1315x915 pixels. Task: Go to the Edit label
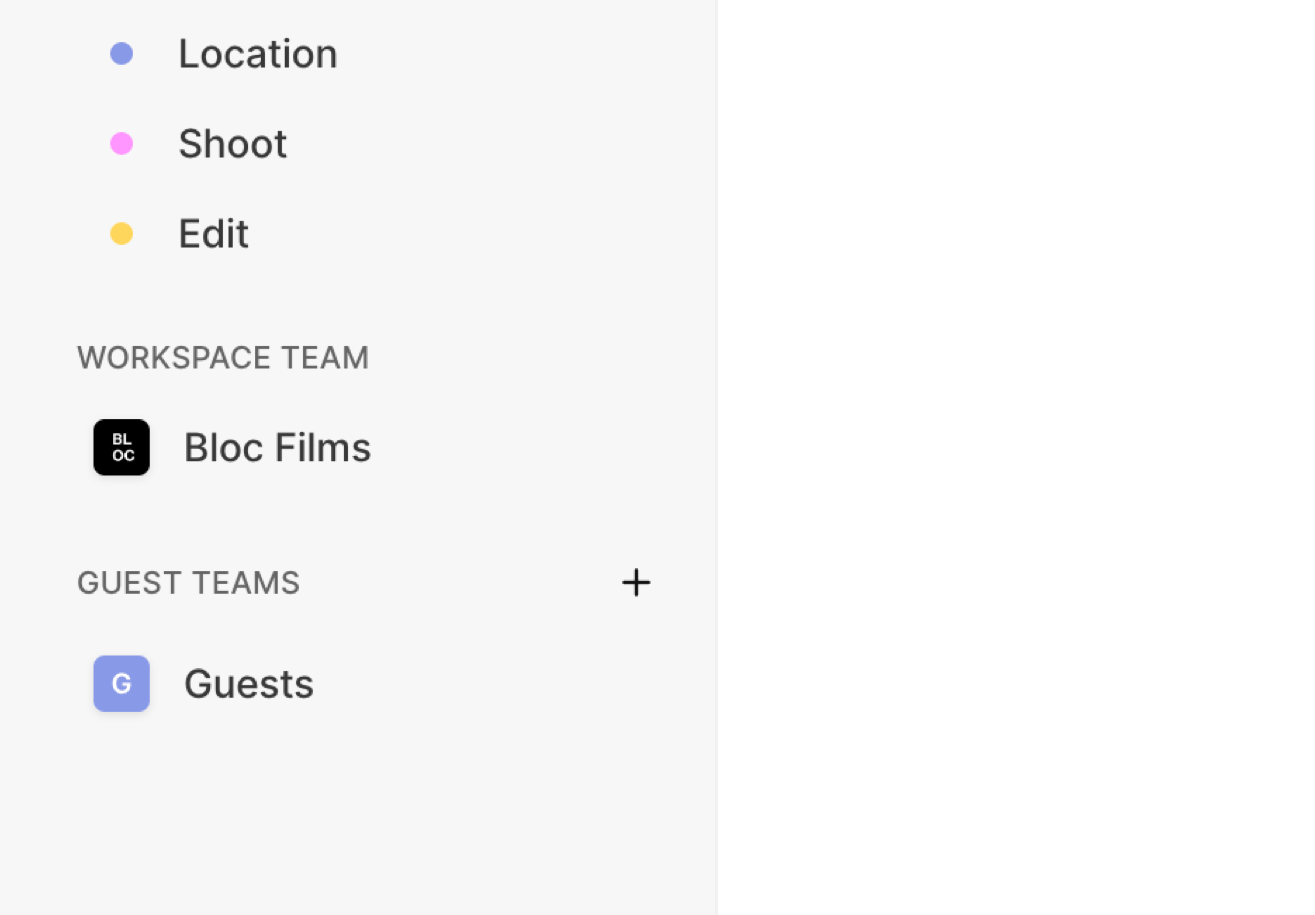(213, 234)
